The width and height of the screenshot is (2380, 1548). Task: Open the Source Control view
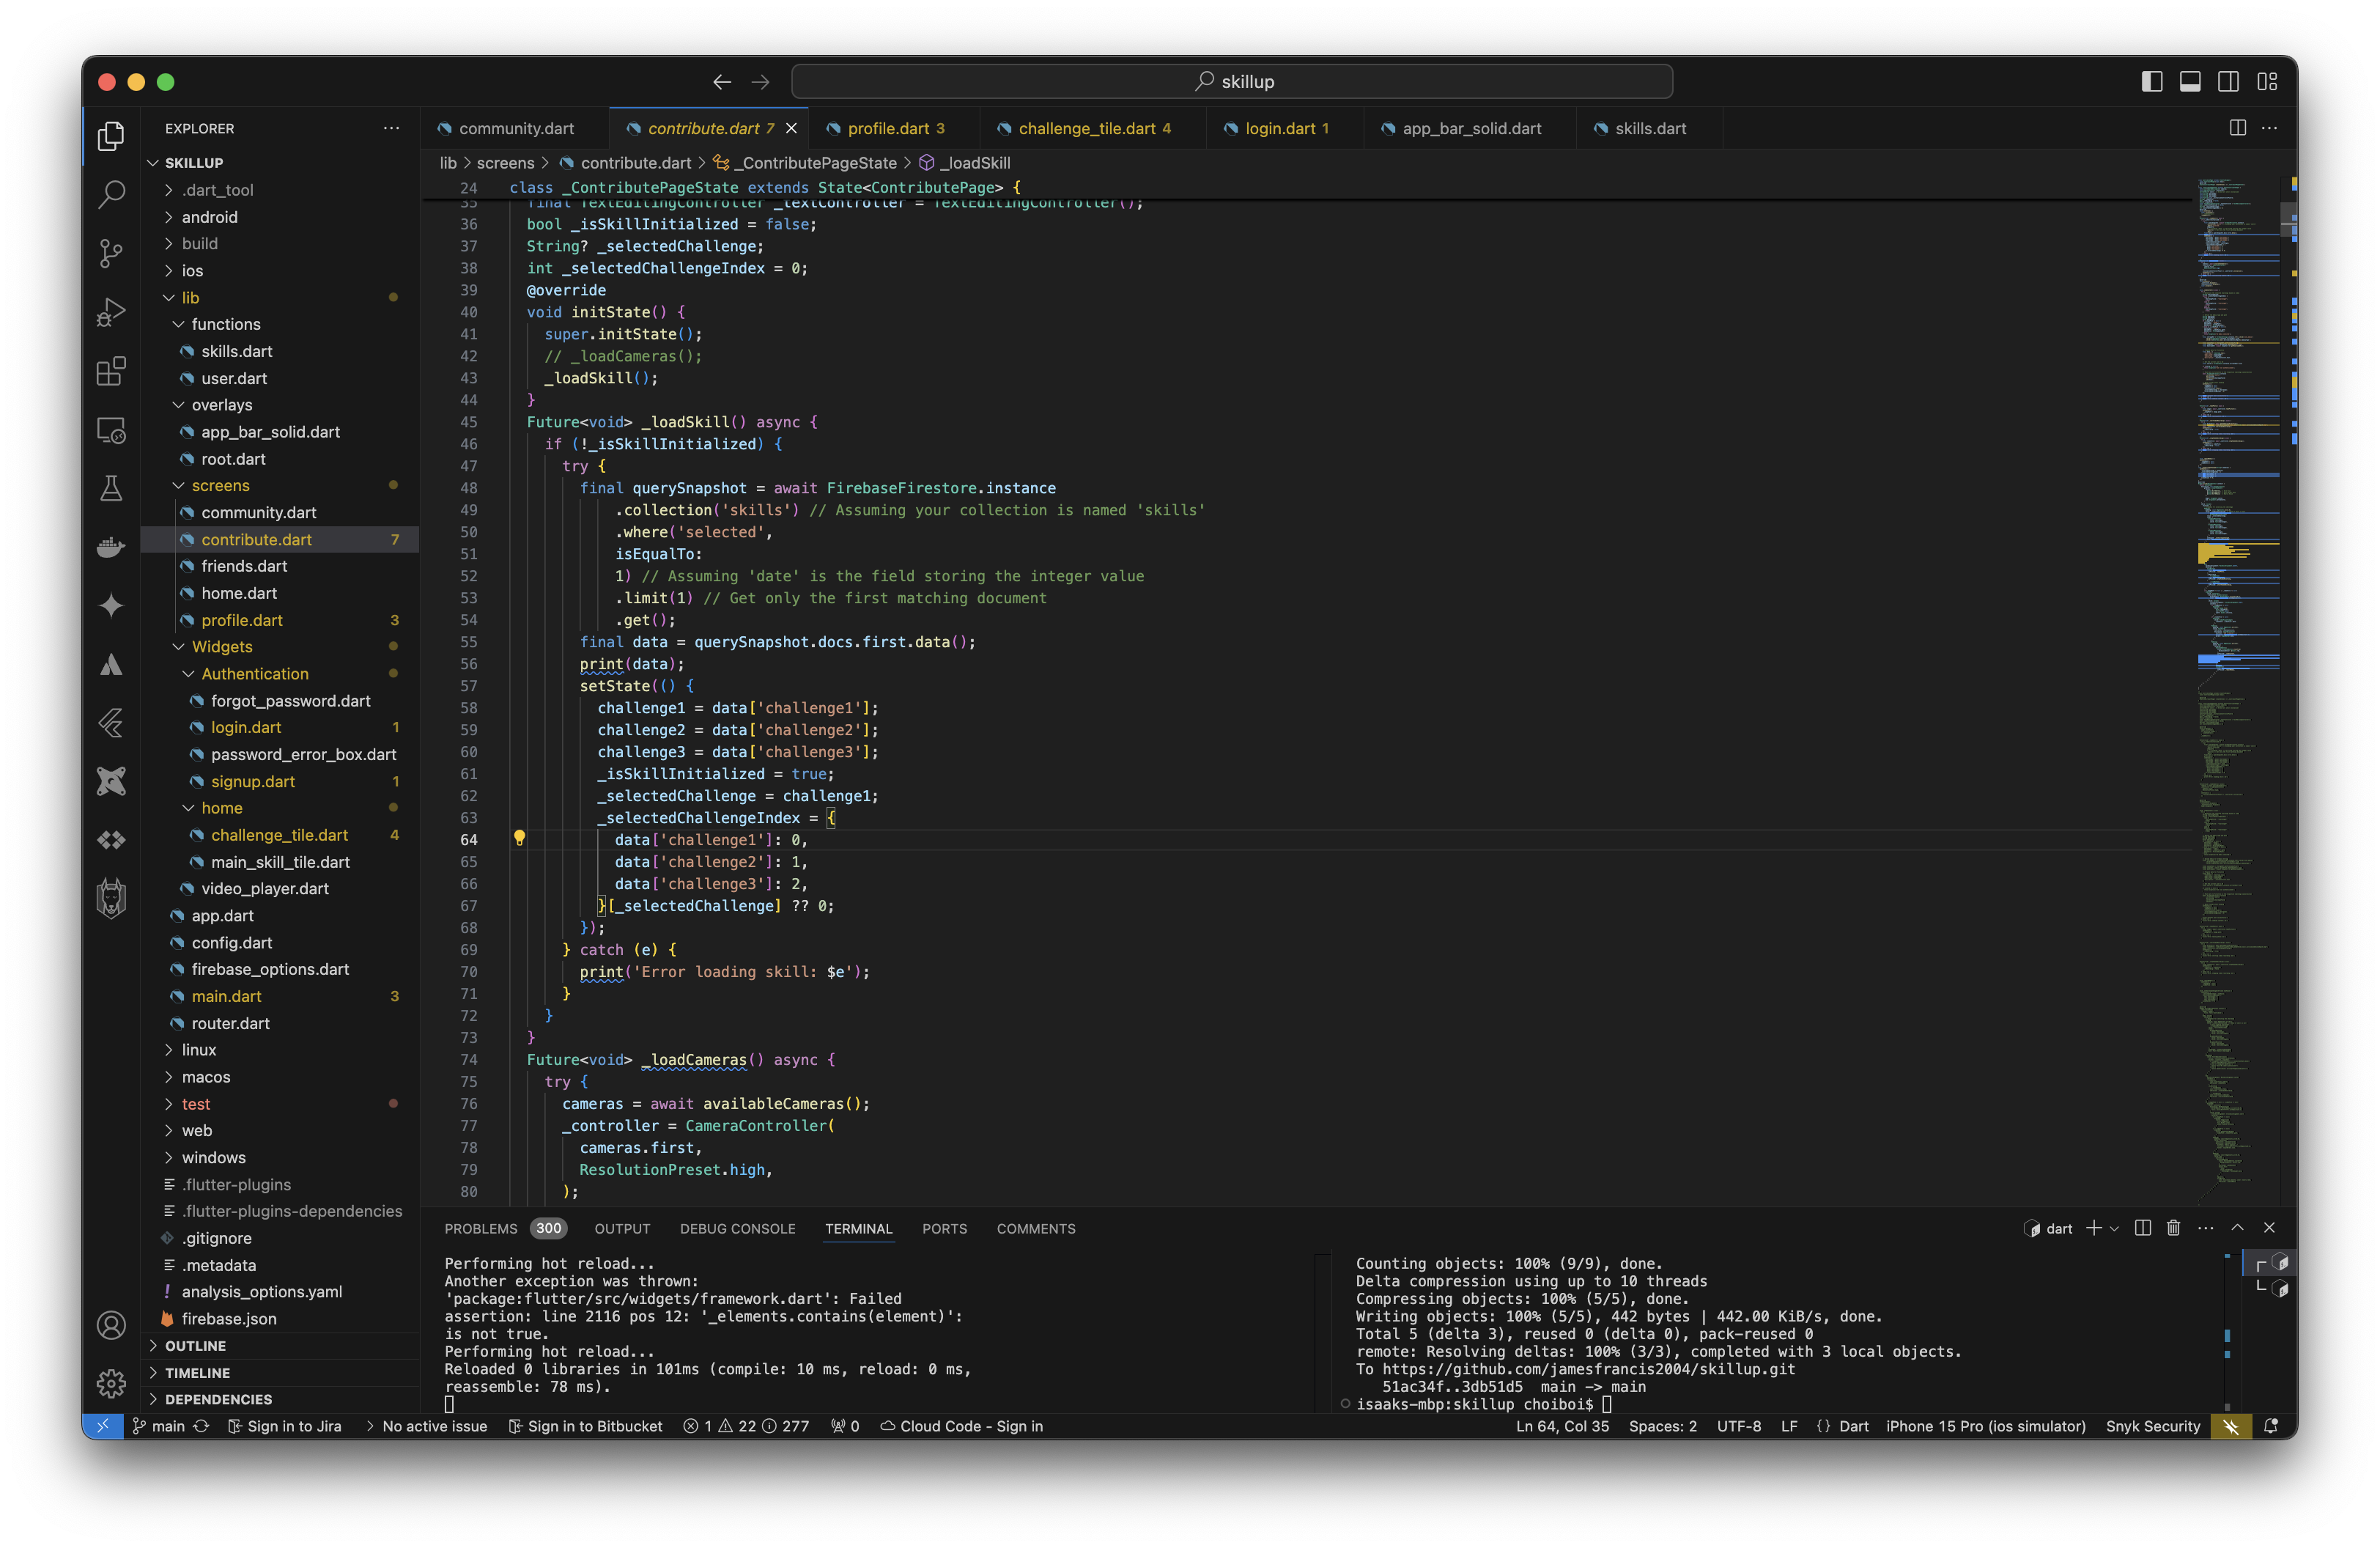click(x=111, y=253)
